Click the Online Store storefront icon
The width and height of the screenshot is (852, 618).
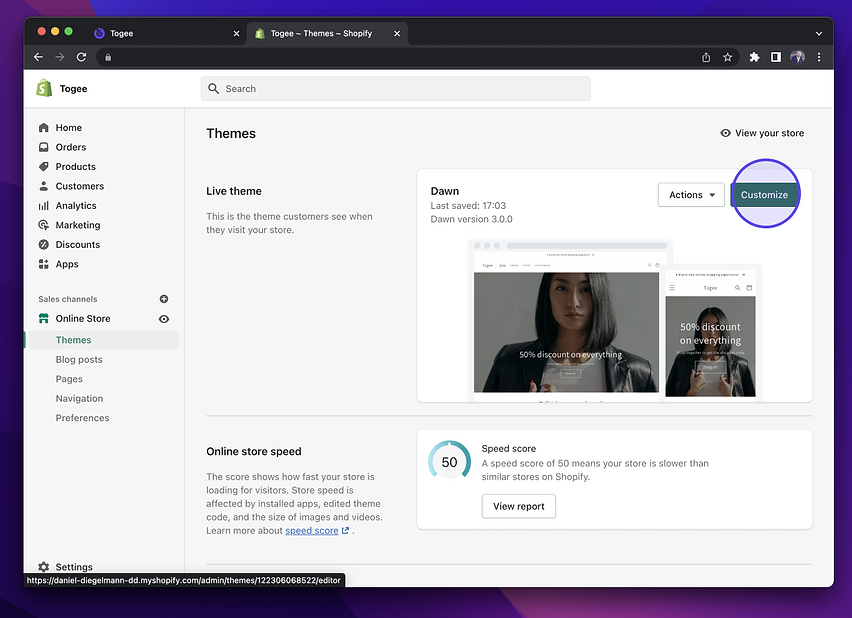(43, 319)
